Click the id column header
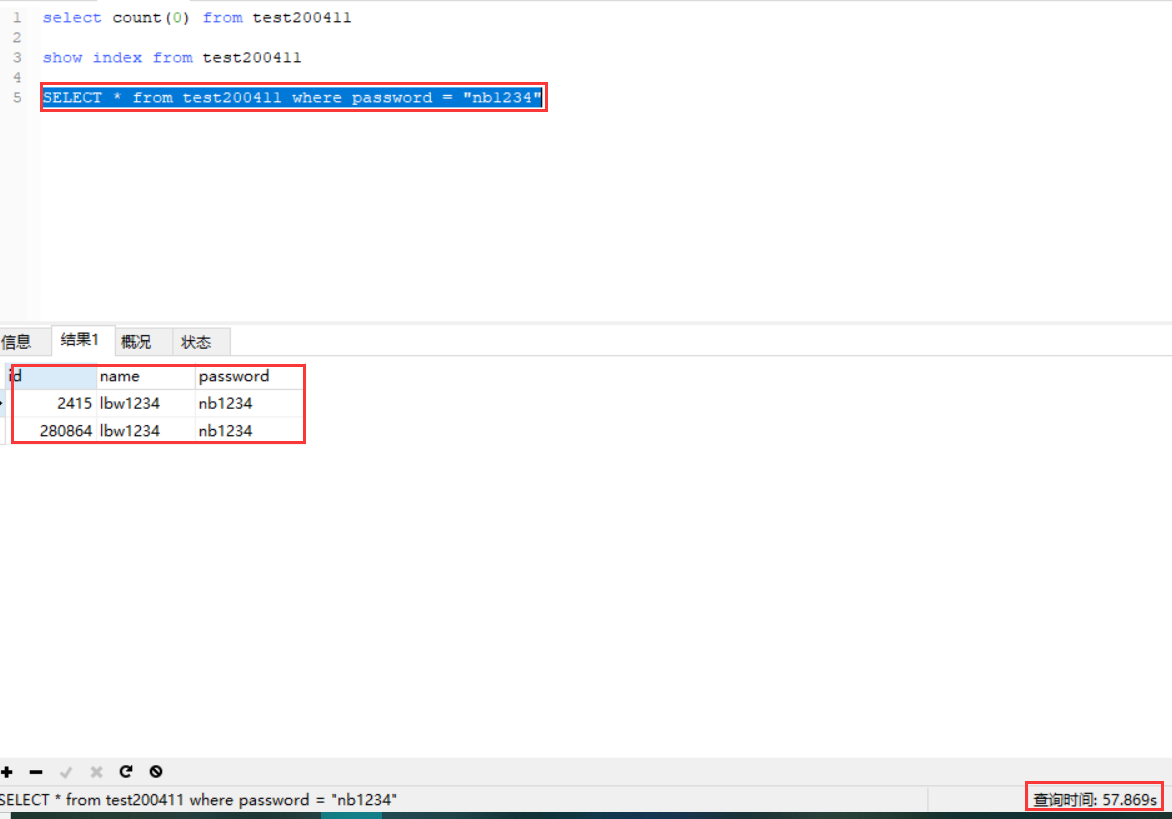Viewport: 1172px width, 819px height. click(x=51, y=376)
